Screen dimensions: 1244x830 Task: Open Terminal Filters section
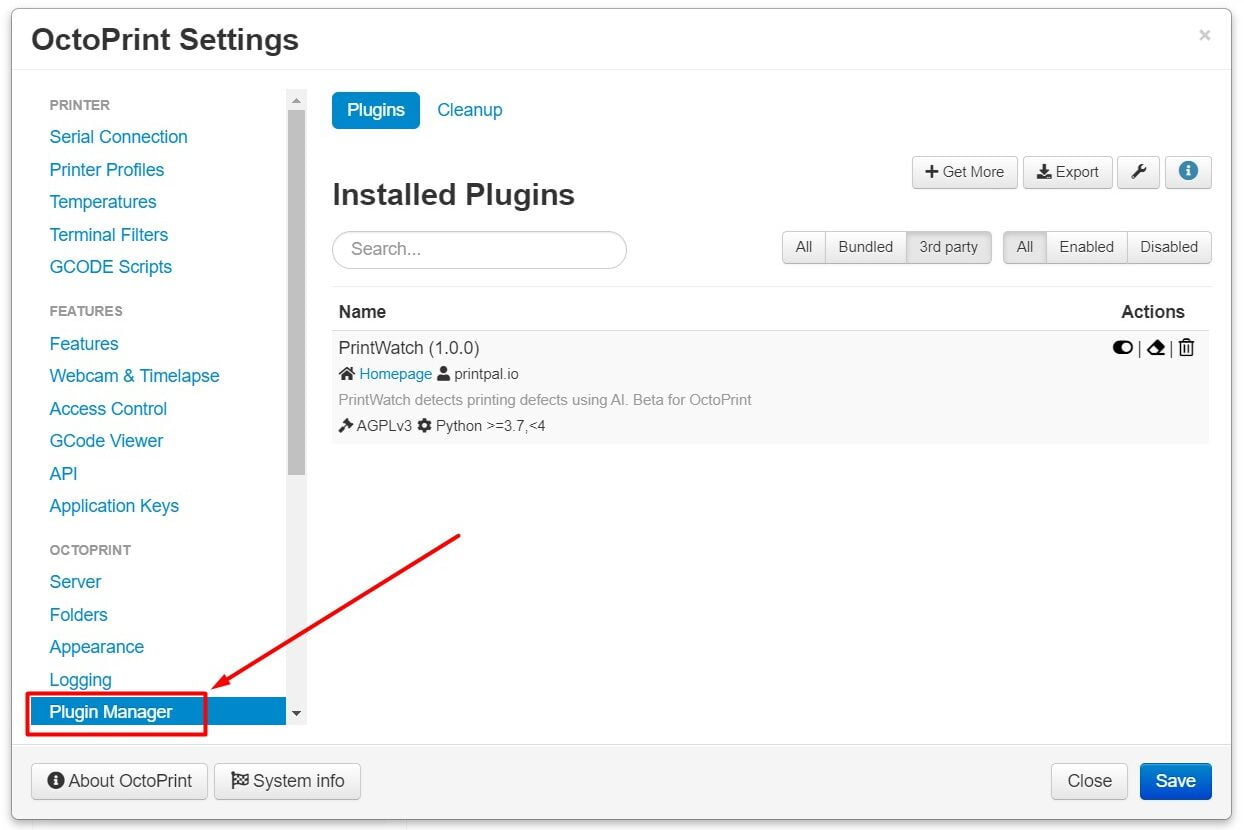pos(109,235)
